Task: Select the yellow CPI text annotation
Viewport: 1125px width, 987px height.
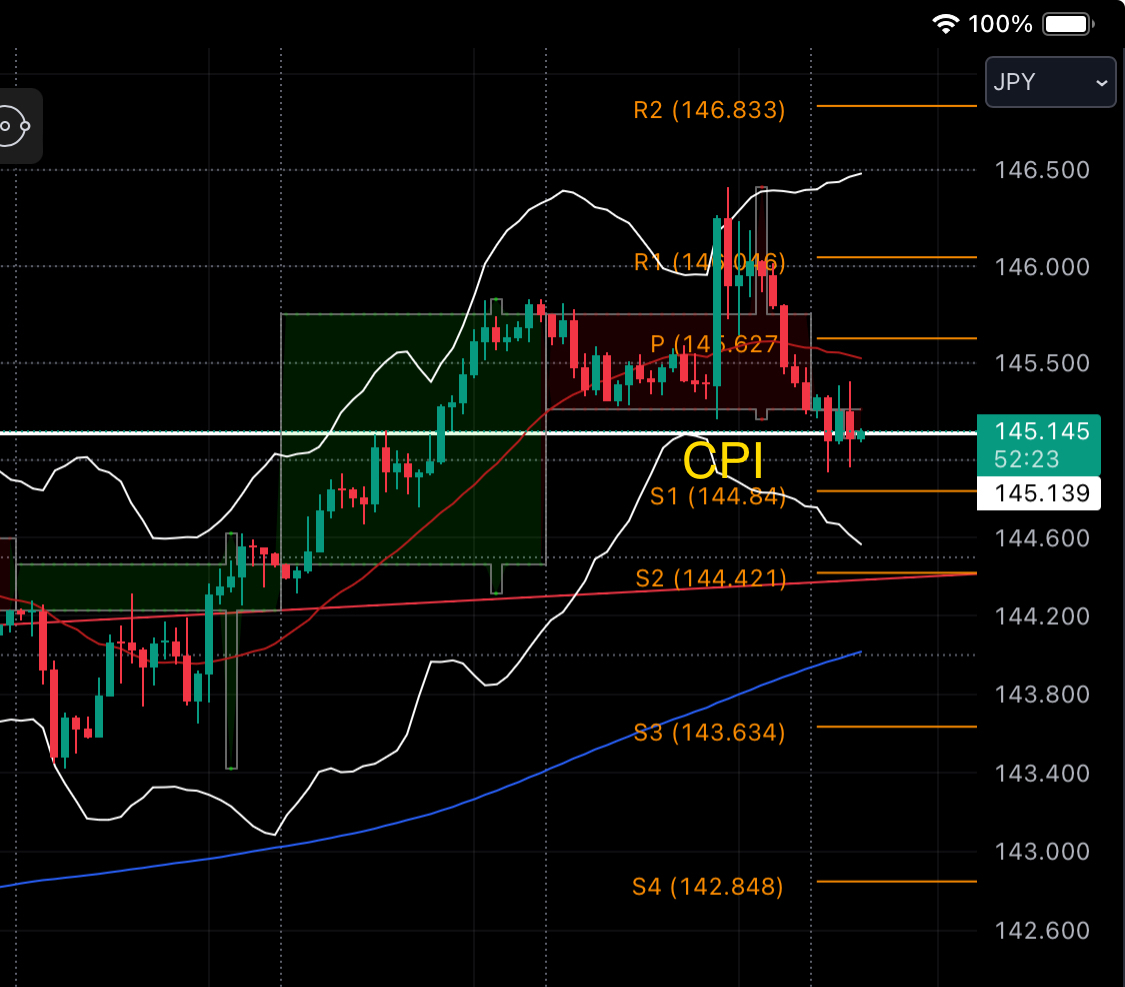Action: pos(722,461)
